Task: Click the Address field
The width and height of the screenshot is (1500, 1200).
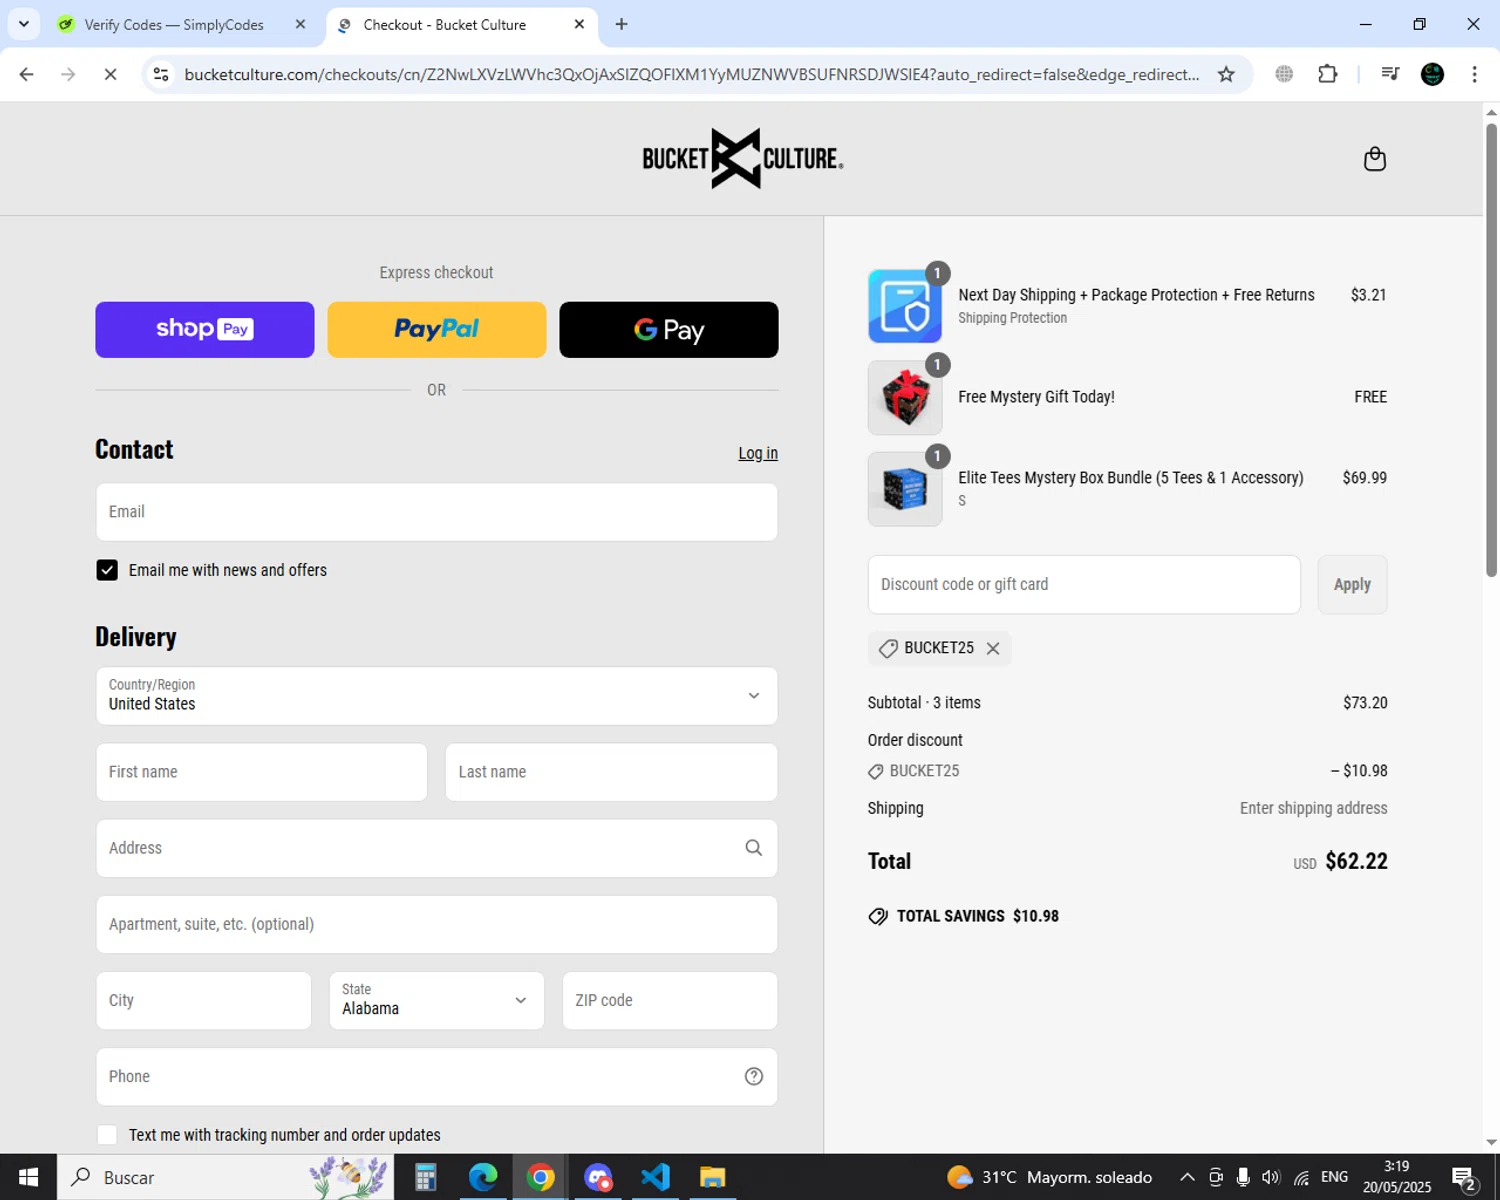Action: 437,848
